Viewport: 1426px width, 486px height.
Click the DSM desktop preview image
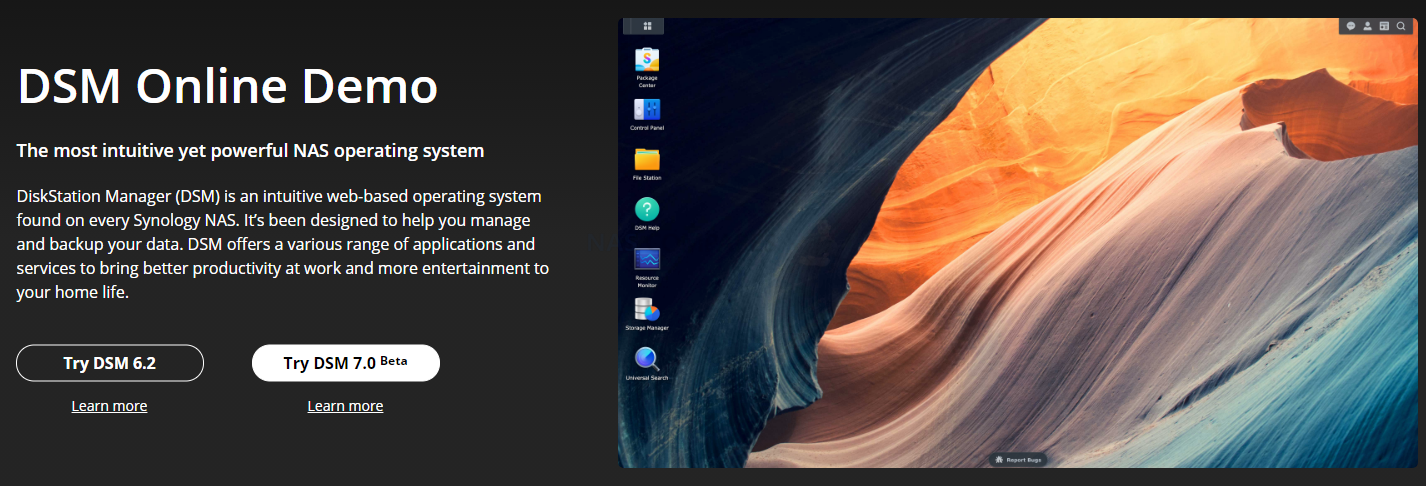tap(1017, 242)
